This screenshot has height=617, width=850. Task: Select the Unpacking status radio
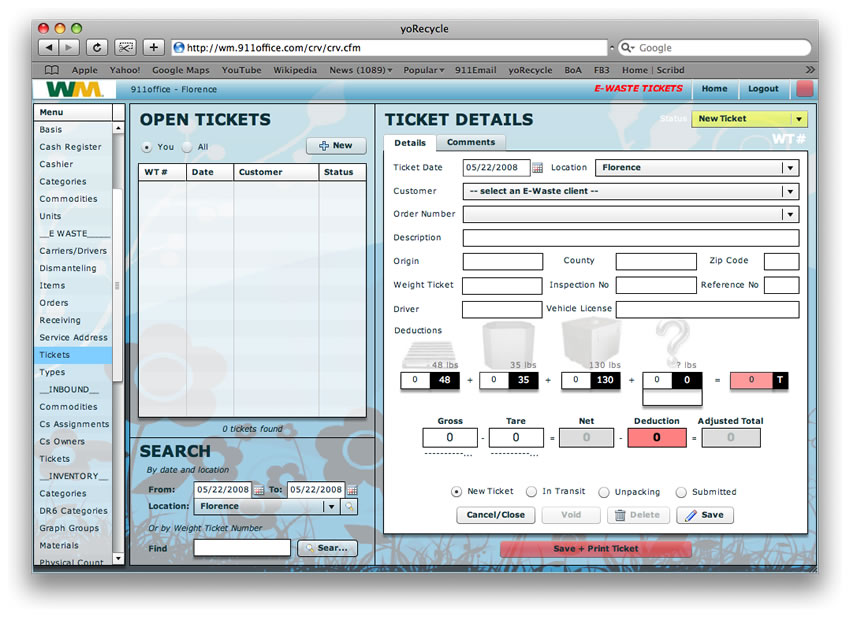click(603, 492)
